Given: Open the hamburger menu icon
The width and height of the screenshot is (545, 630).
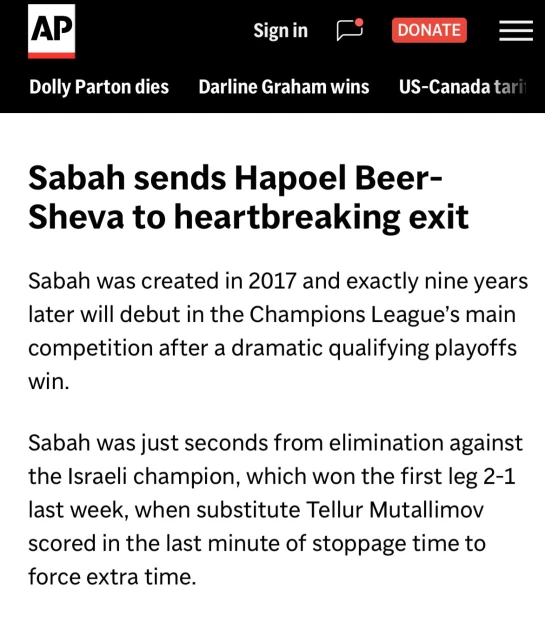Looking at the screenshot, I should click(516, 31).
